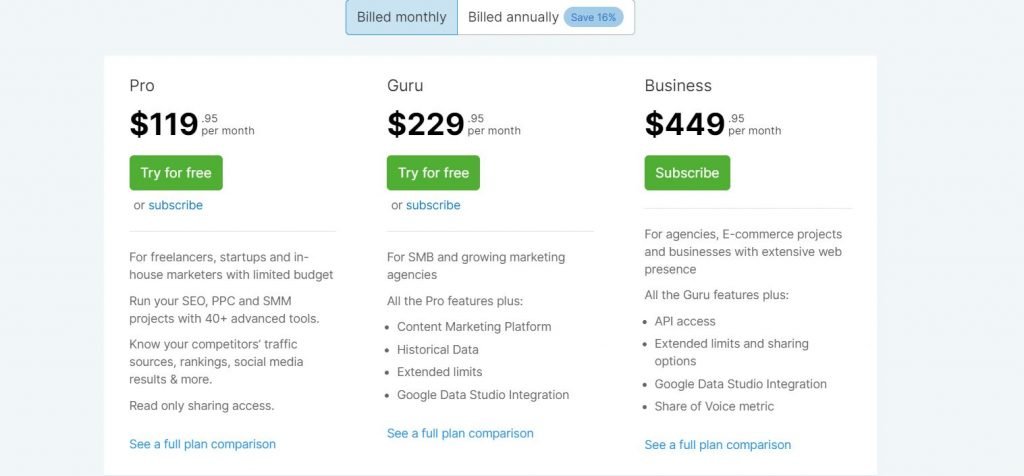Screen dimensions: 1024x476
Task: Open full plan comparison under Guru
Action: coord(460,434)
